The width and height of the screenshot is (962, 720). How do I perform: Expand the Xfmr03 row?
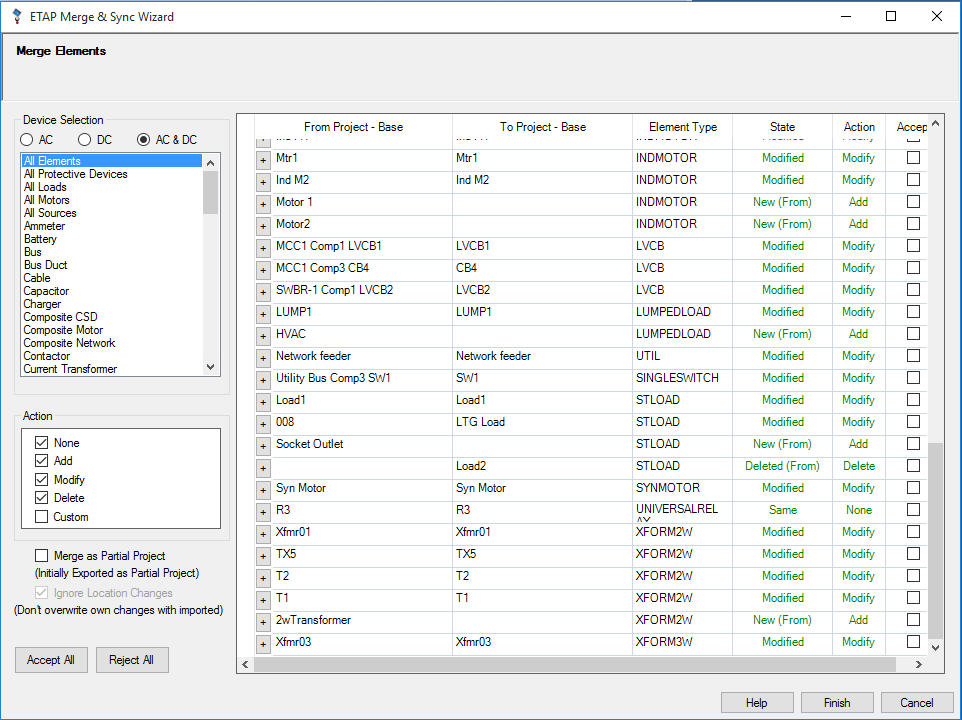[263, 644]
